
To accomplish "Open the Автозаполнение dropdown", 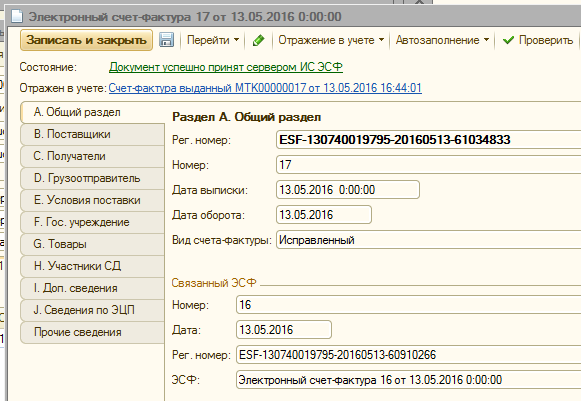I will coord(442,40).
